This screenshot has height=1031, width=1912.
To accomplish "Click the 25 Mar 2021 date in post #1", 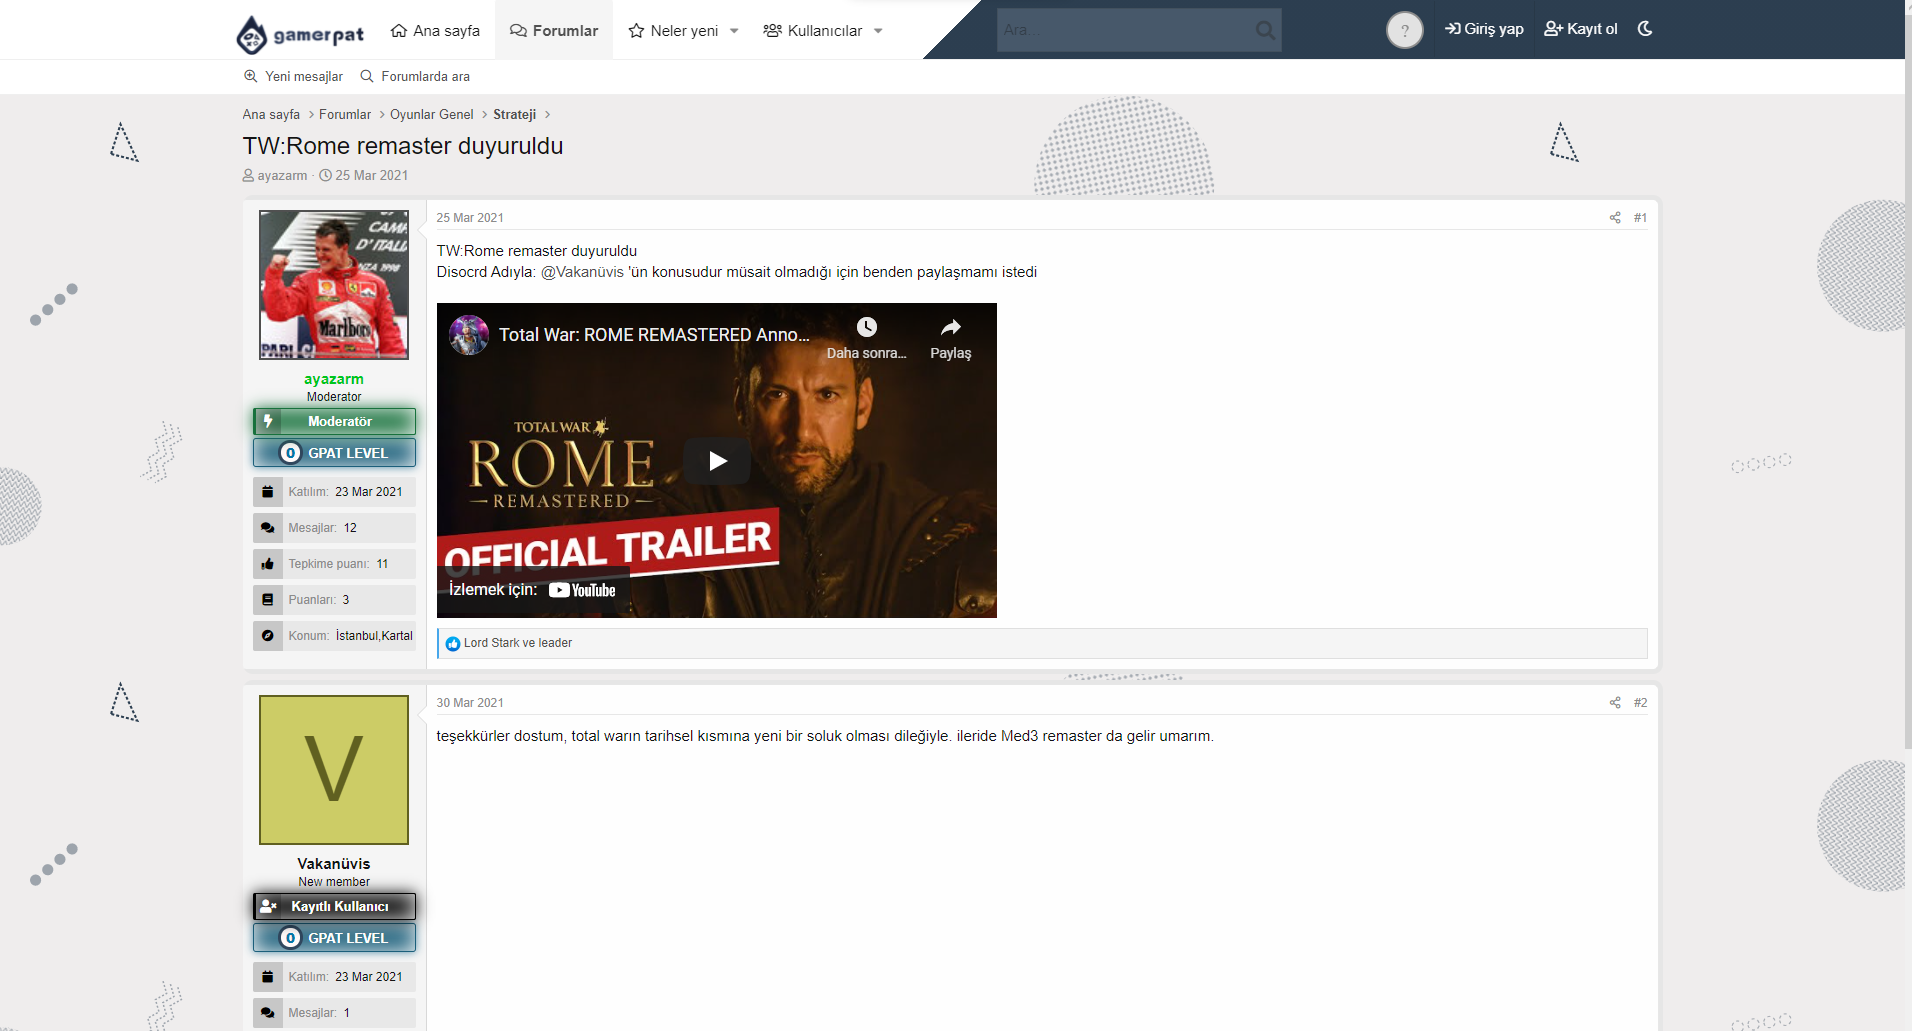I will (x=470, y=217).
